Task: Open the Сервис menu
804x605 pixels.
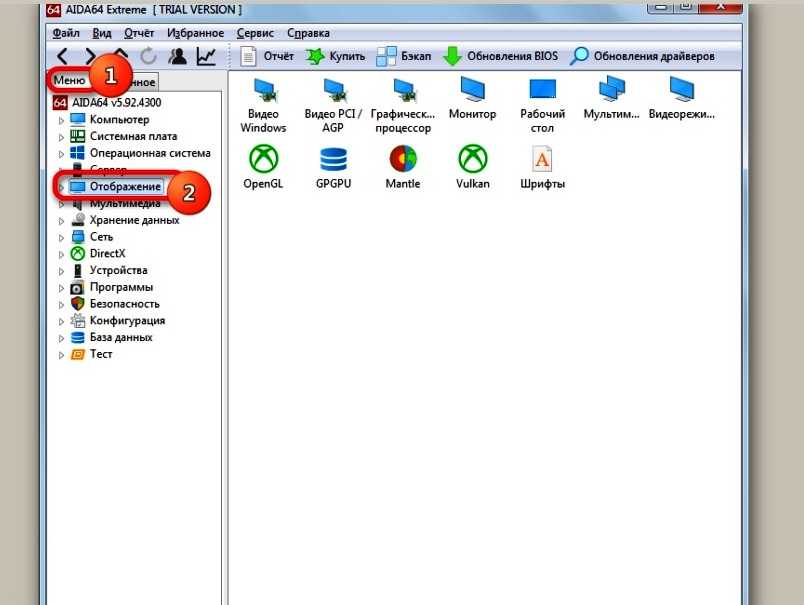Action: (x=255, y=33)
